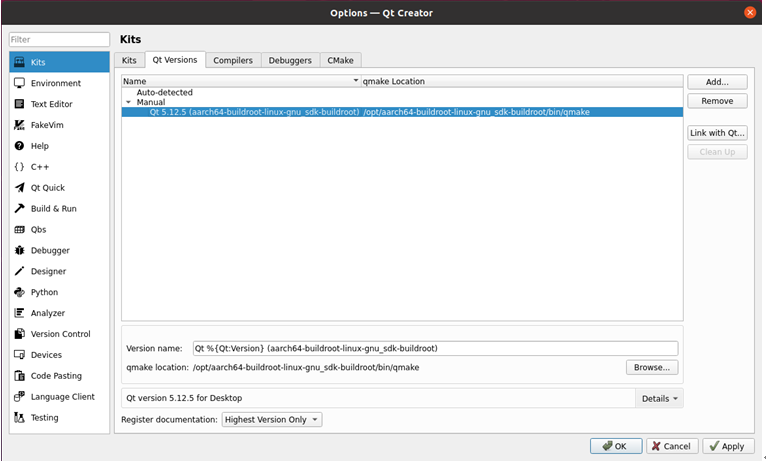Switch to the Compilers tab

(x=233, y=60)
